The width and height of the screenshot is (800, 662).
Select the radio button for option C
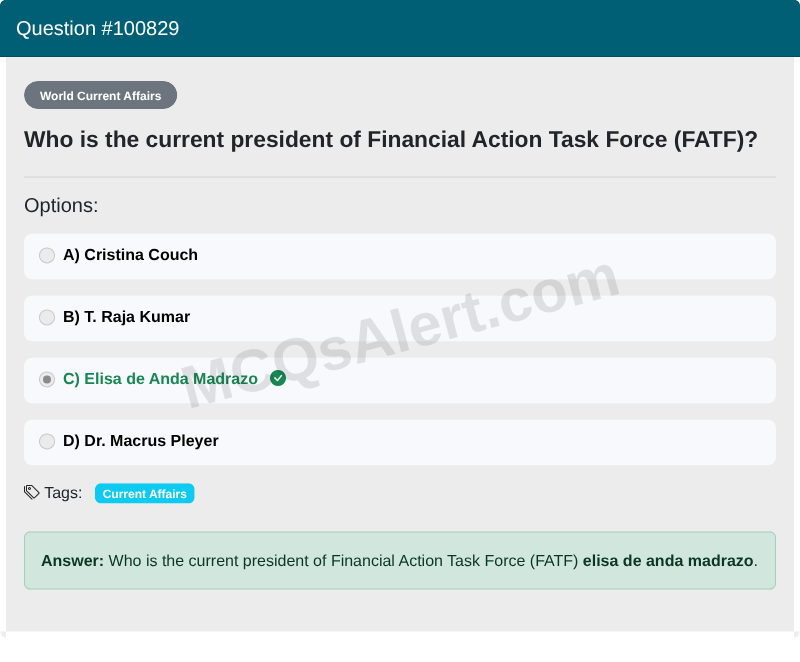click(x=47, y=379)
